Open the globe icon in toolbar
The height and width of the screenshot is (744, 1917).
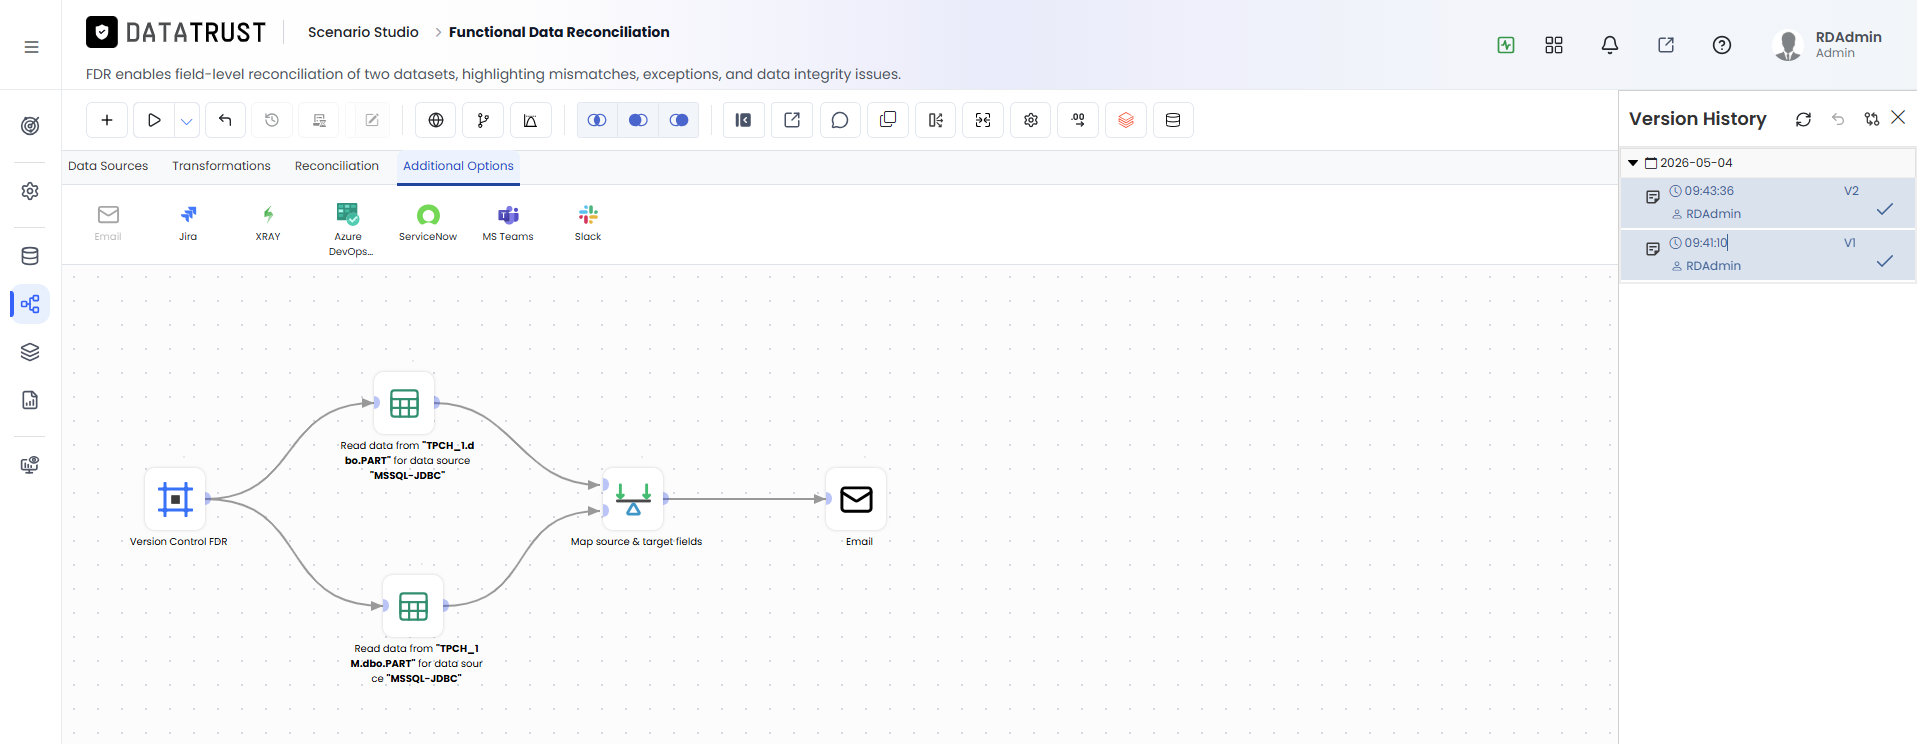point(436,120)
